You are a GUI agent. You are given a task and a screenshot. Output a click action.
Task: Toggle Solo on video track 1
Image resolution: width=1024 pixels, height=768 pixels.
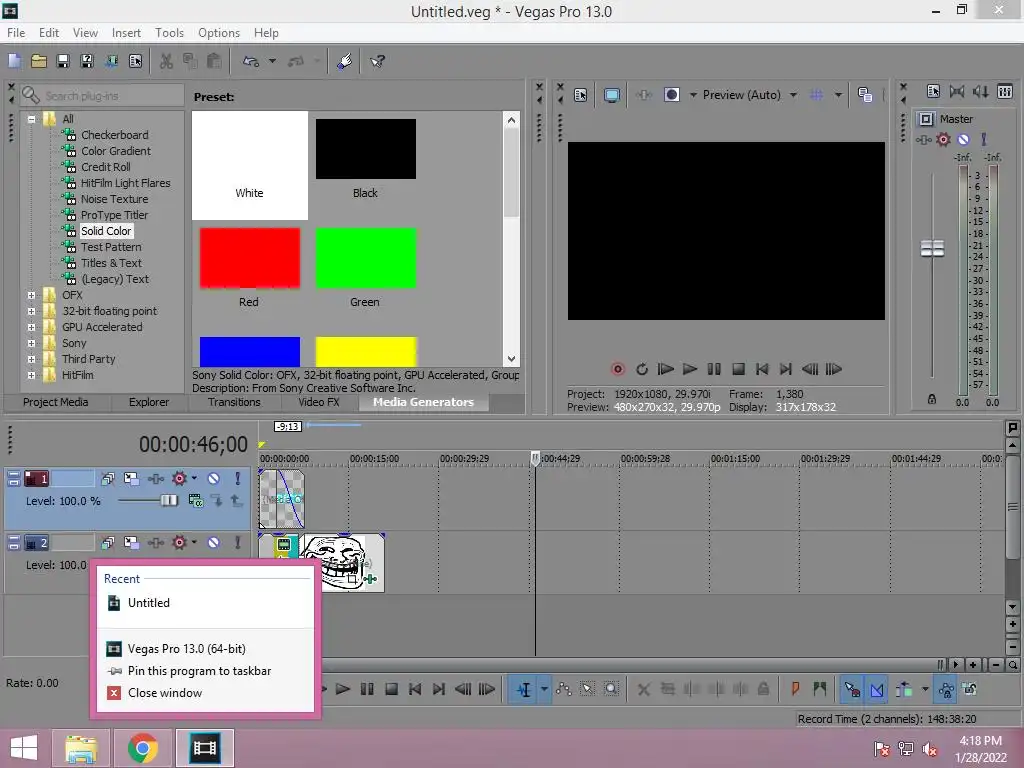238,479
